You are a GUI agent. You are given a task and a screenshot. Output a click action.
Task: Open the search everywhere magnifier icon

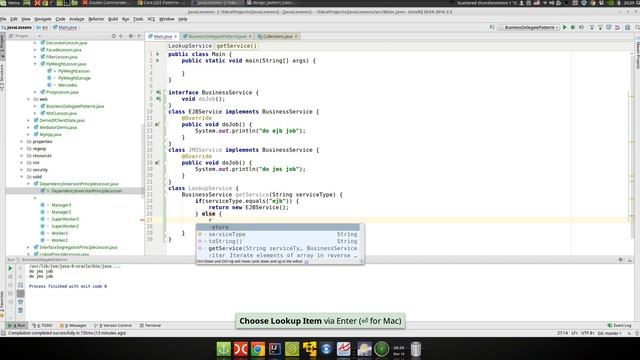pyautogui.click(x=637, y=27)
